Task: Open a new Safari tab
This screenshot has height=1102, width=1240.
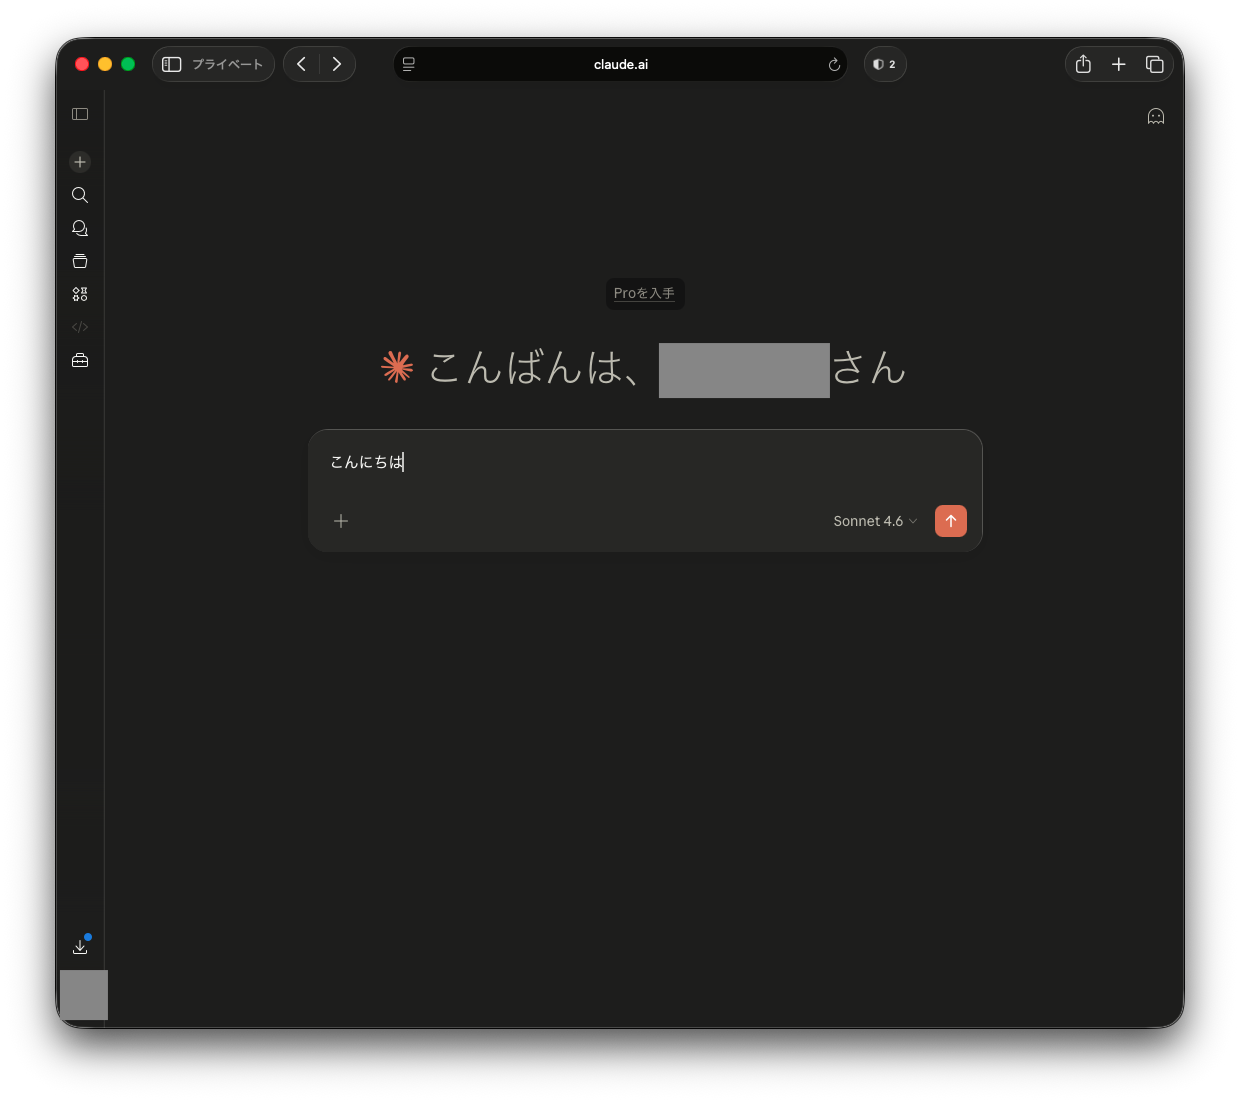Action: click(1119, 64)
